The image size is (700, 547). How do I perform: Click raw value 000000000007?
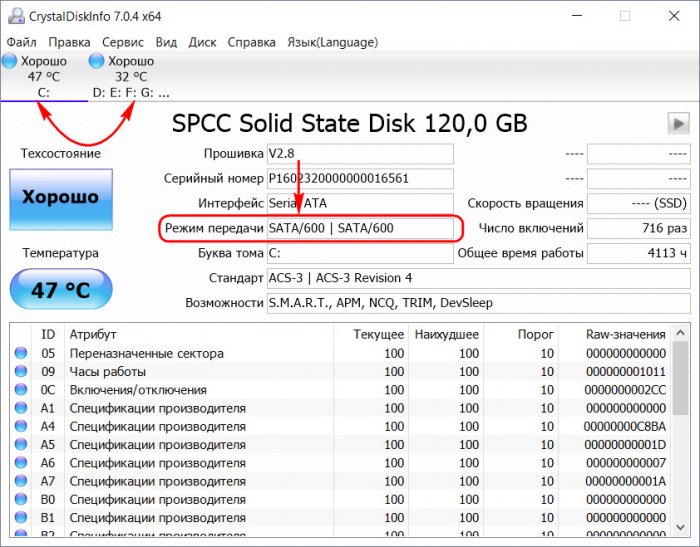(626, 463)
